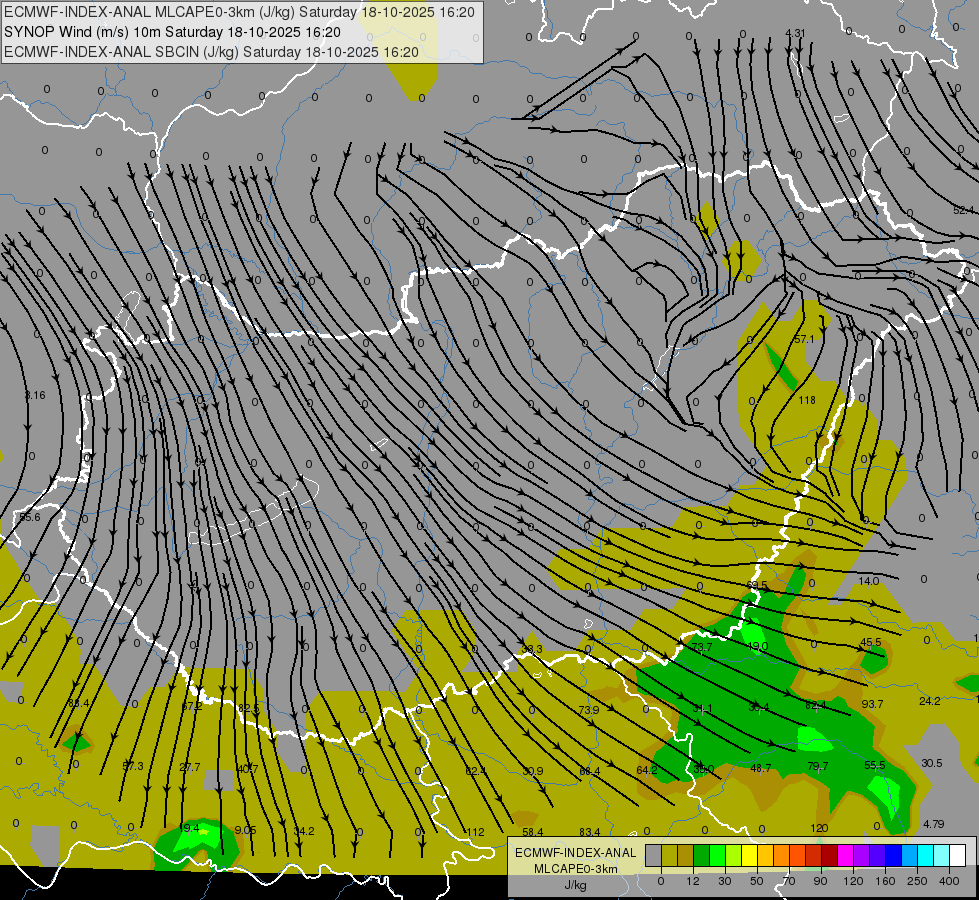
Task: Click the map value 45.5
Action: 871,642
